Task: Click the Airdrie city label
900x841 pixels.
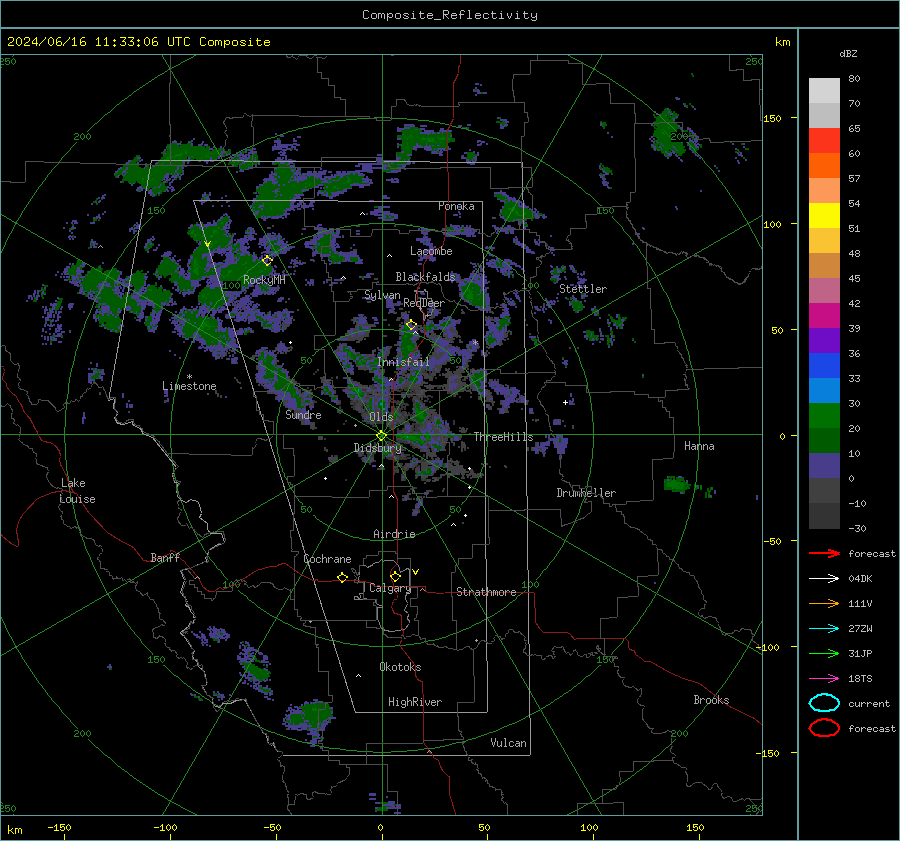Action: (394, 534)
